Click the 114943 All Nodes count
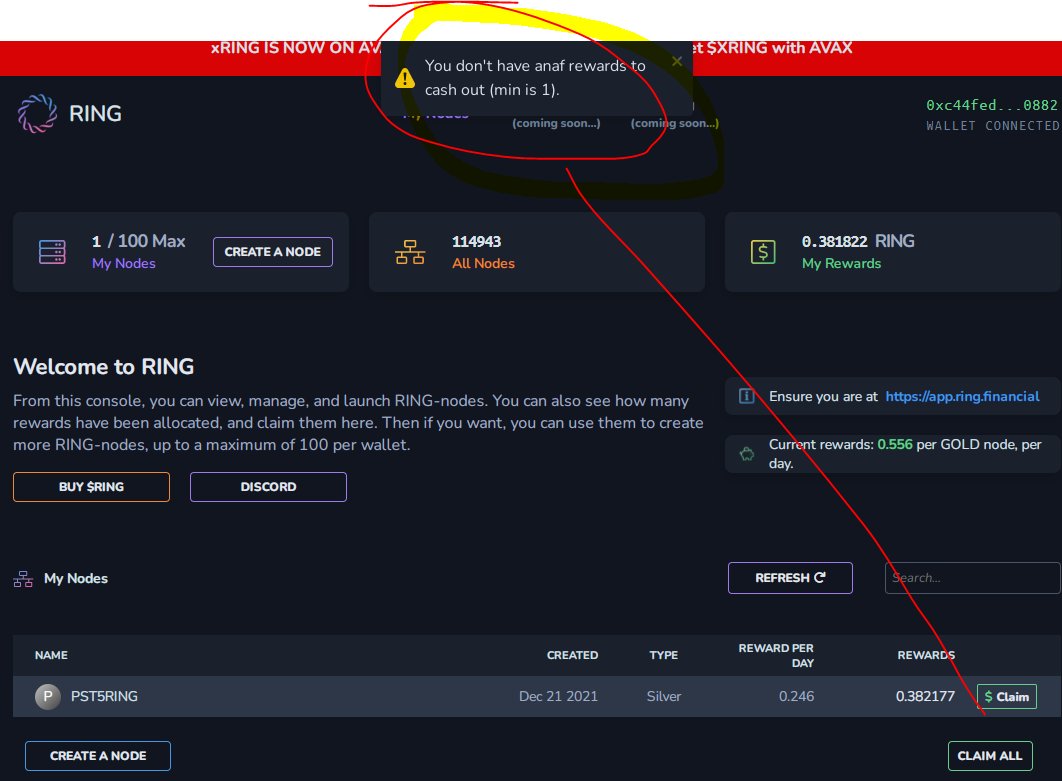1062x781 pixels. [x=477, y=242]
